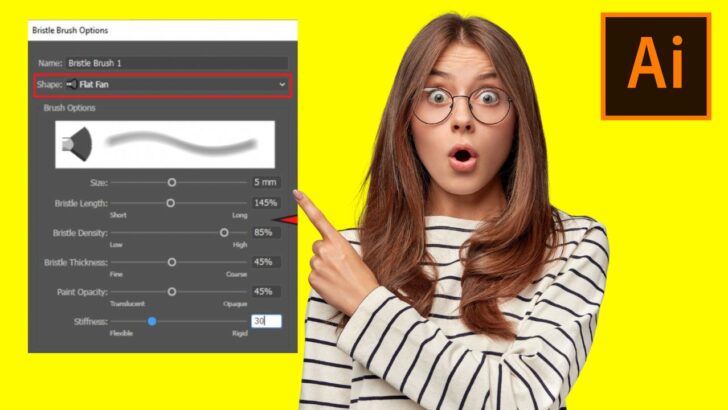Click the Bristle Length label

pos(81,203)
